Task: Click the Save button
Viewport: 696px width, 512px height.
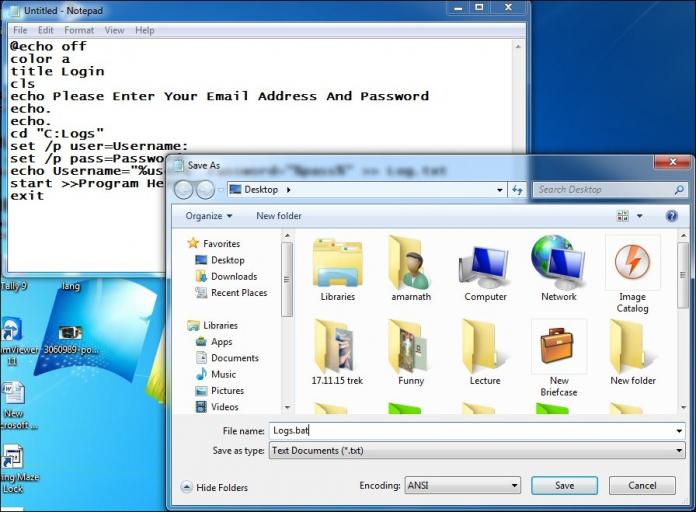Action: pyautogui.click(x=564, y=485)
